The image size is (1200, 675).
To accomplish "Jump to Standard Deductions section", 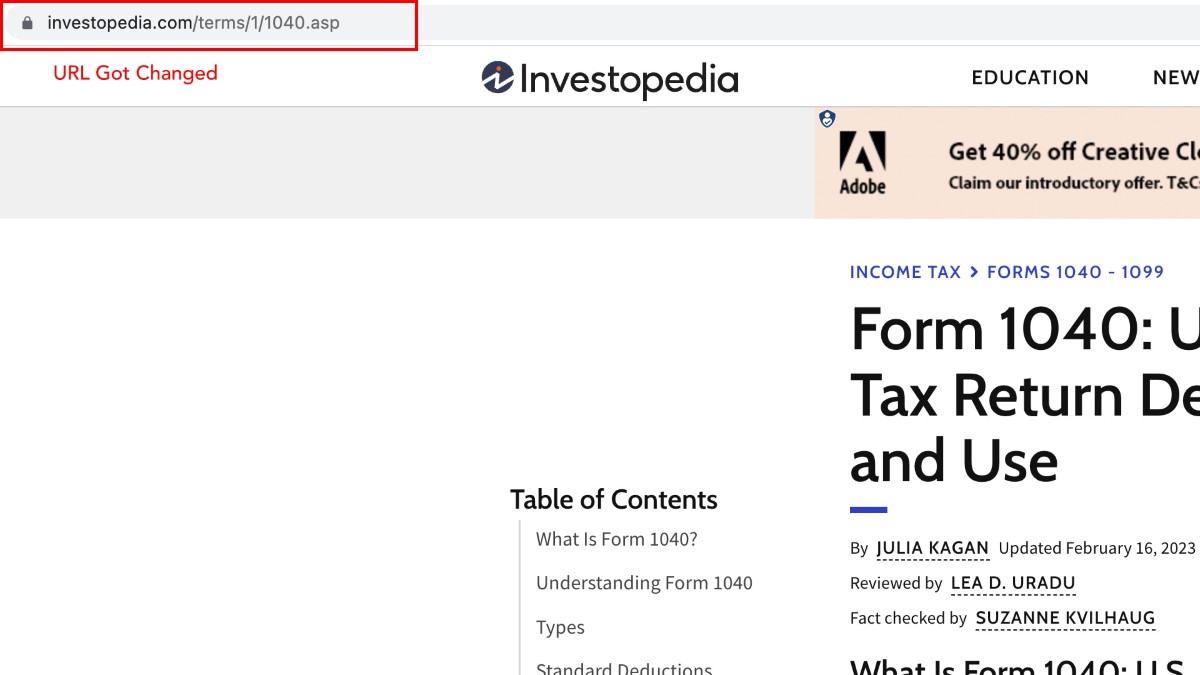I will point(624,667).
